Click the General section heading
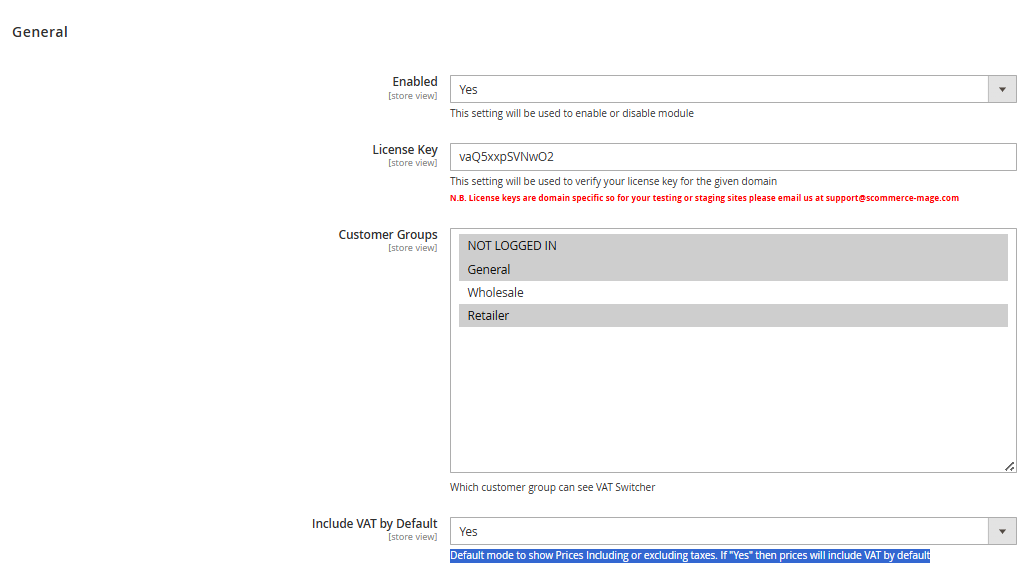1022x588 pixels. click(40, 32)
